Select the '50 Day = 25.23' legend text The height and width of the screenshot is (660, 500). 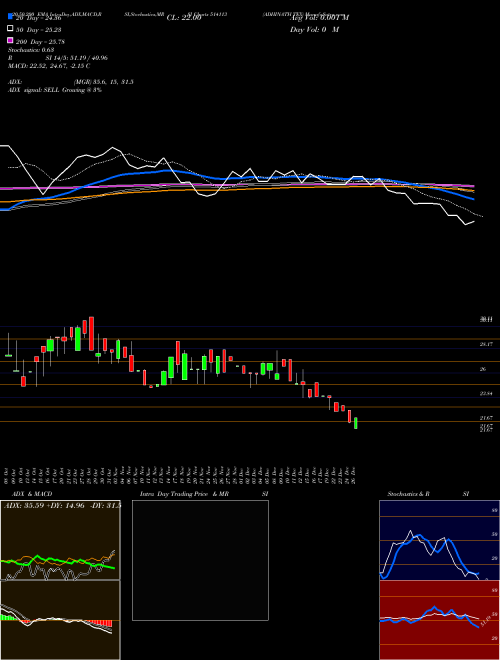click(x=38, y=30)
